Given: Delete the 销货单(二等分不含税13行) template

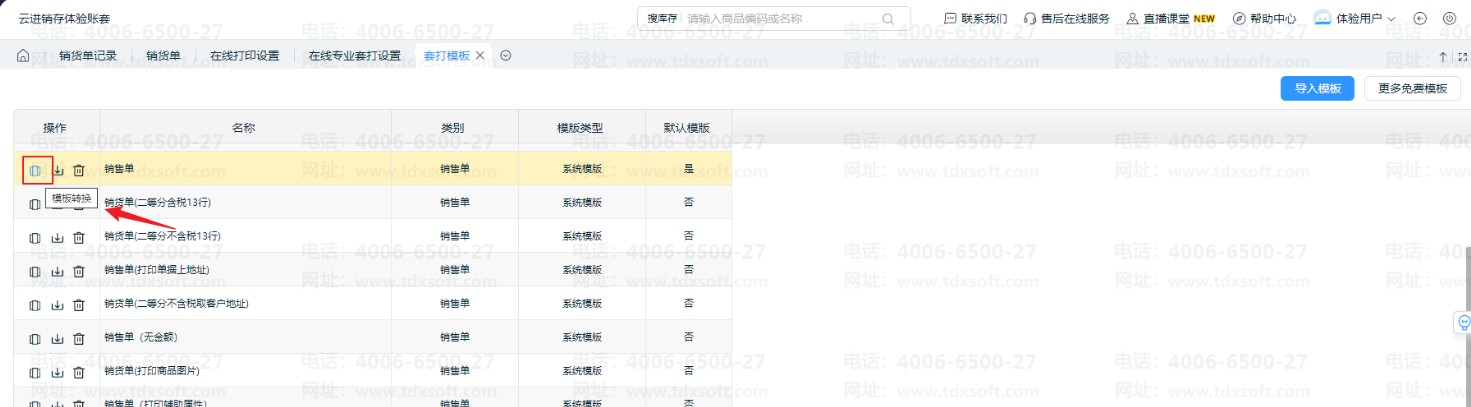Looking at the screenshot, I should [79, 238].
